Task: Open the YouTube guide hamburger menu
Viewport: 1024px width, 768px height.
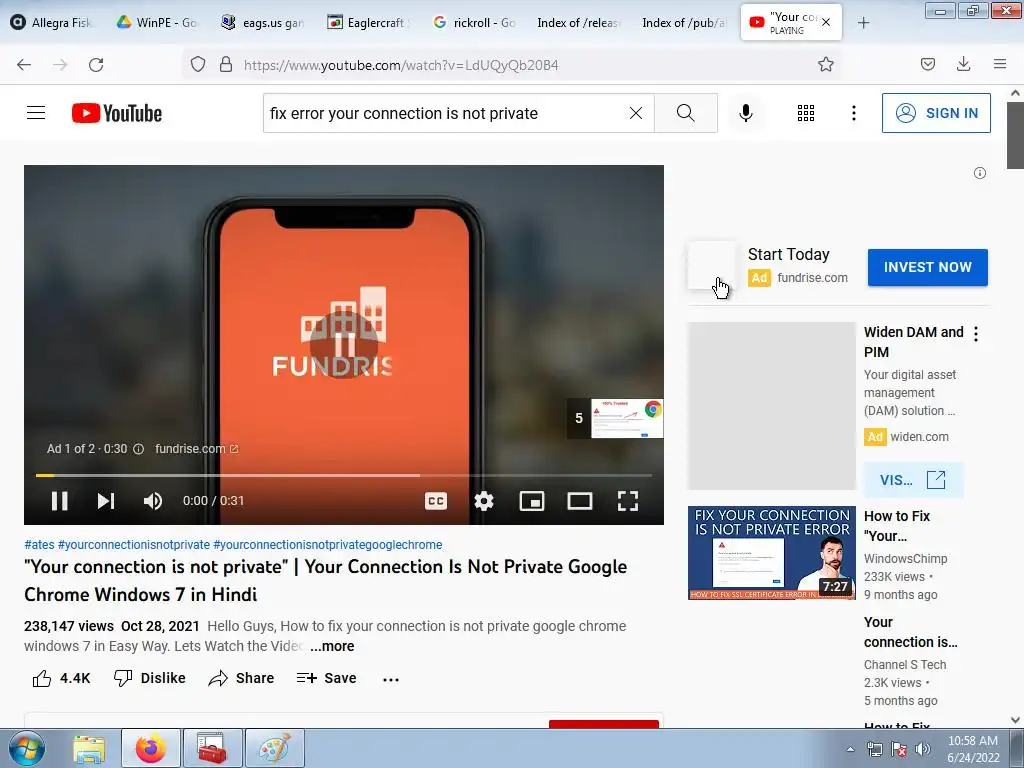Action: [36, 113]
